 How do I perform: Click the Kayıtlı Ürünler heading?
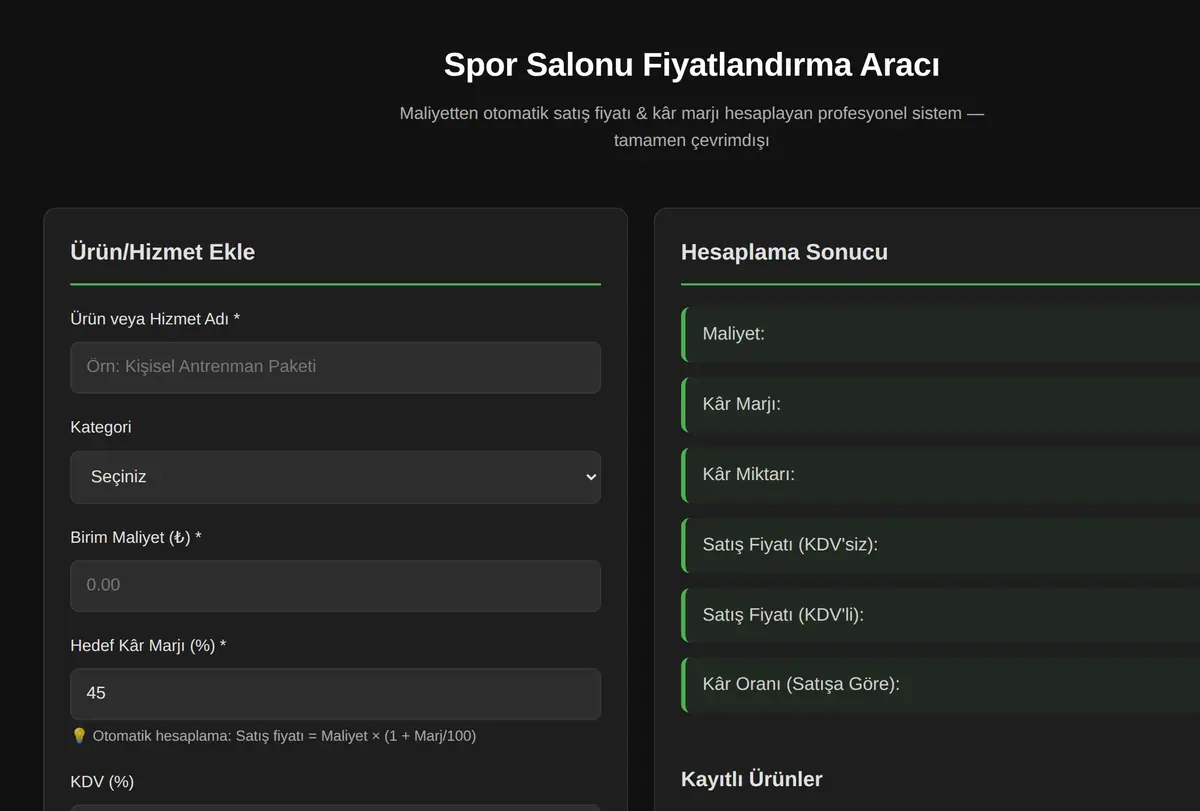[752, 779]
